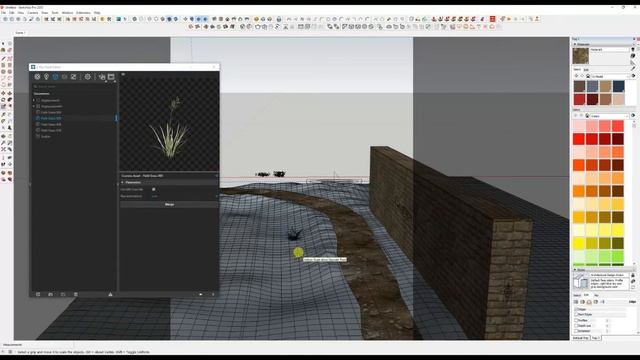
Task: Open Geometry category in V-Ray Asset Editor
Action: tap(55, 77)
